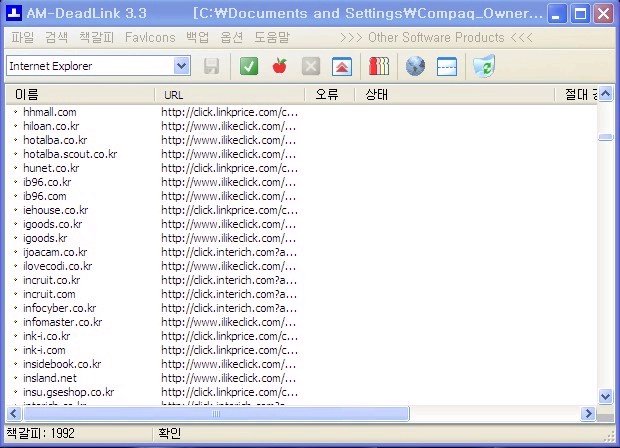Click the AM-DeadLink title bar app icon
The image size is (620, 448).
click(x=14, y=13)
